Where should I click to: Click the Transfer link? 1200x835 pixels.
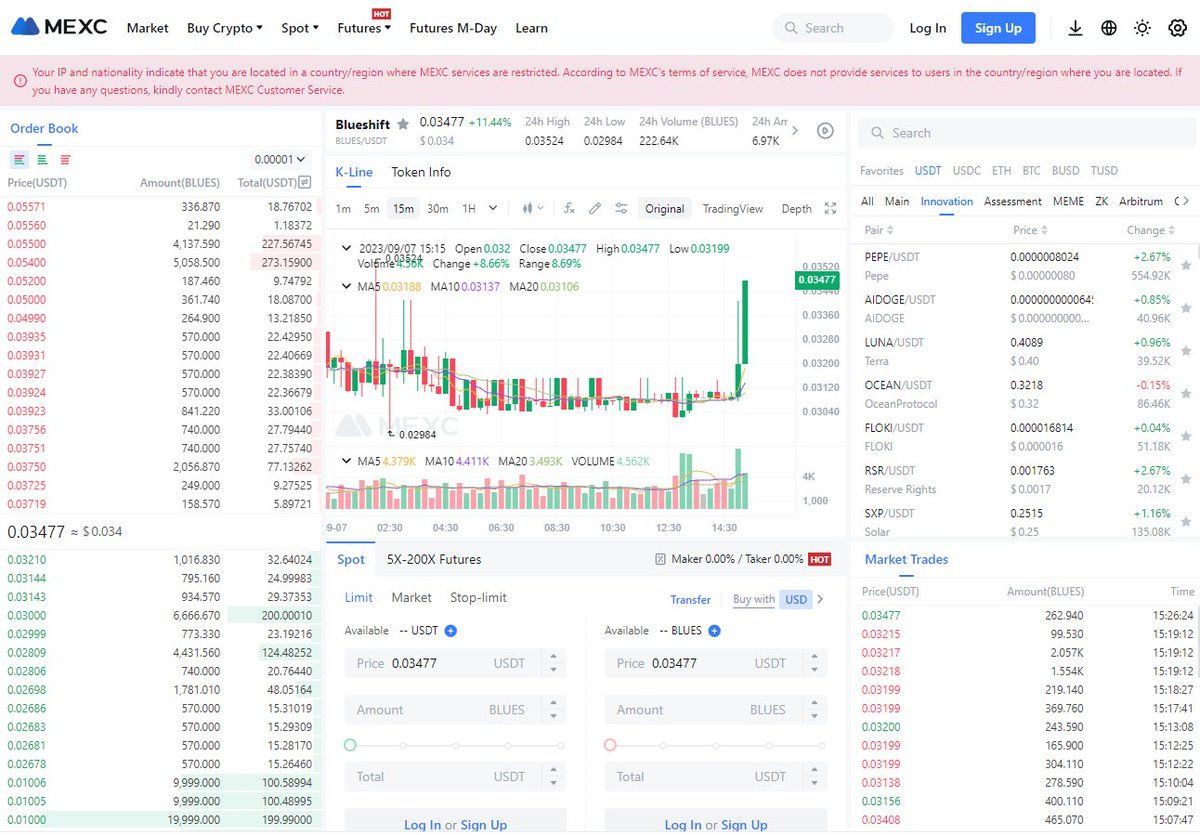click(690, 600)
